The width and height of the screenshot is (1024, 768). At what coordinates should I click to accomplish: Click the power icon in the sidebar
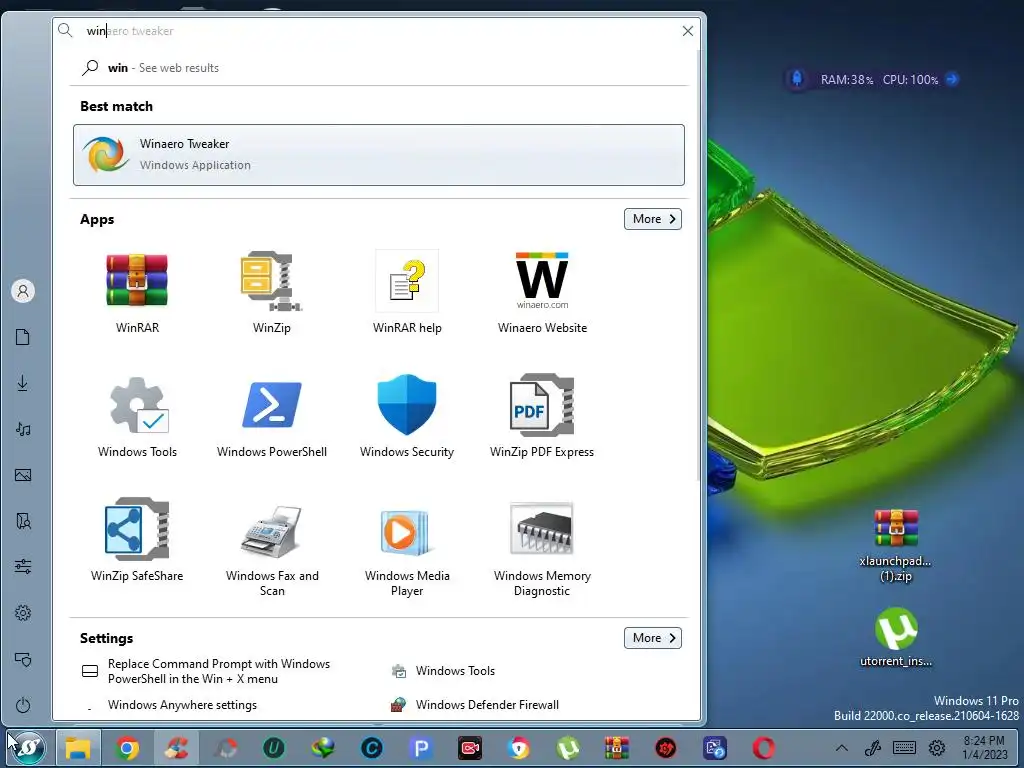pyautogui.click(x=23, y=705)
